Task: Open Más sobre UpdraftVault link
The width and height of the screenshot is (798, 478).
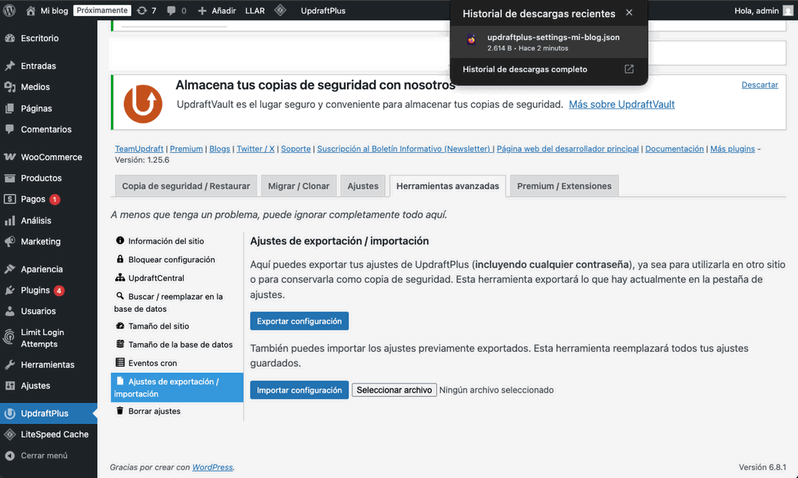Action: pos(621,104)
